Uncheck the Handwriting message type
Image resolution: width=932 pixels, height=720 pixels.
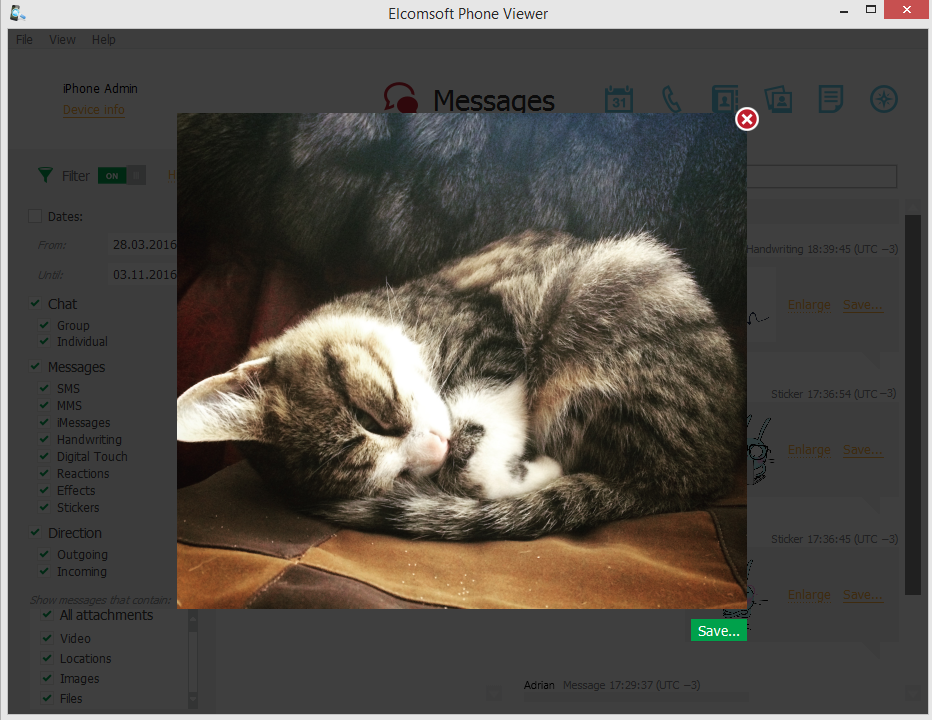click(44, 439)
